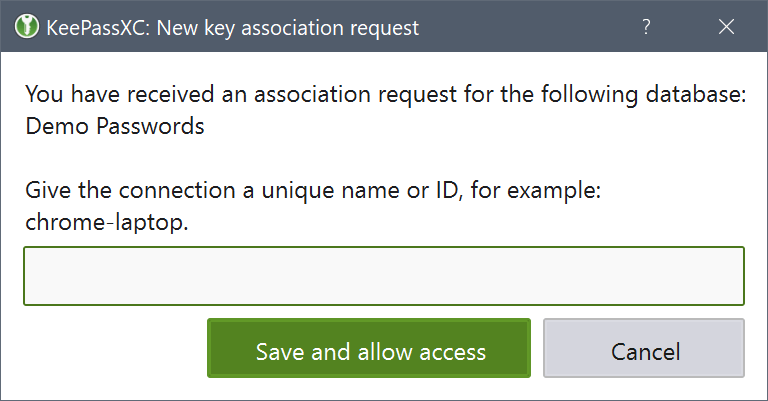Image resolution: width=768 pixels, height=401 pixels.
Task: Click the chrome-laptop example text
Action: (106, 223)
